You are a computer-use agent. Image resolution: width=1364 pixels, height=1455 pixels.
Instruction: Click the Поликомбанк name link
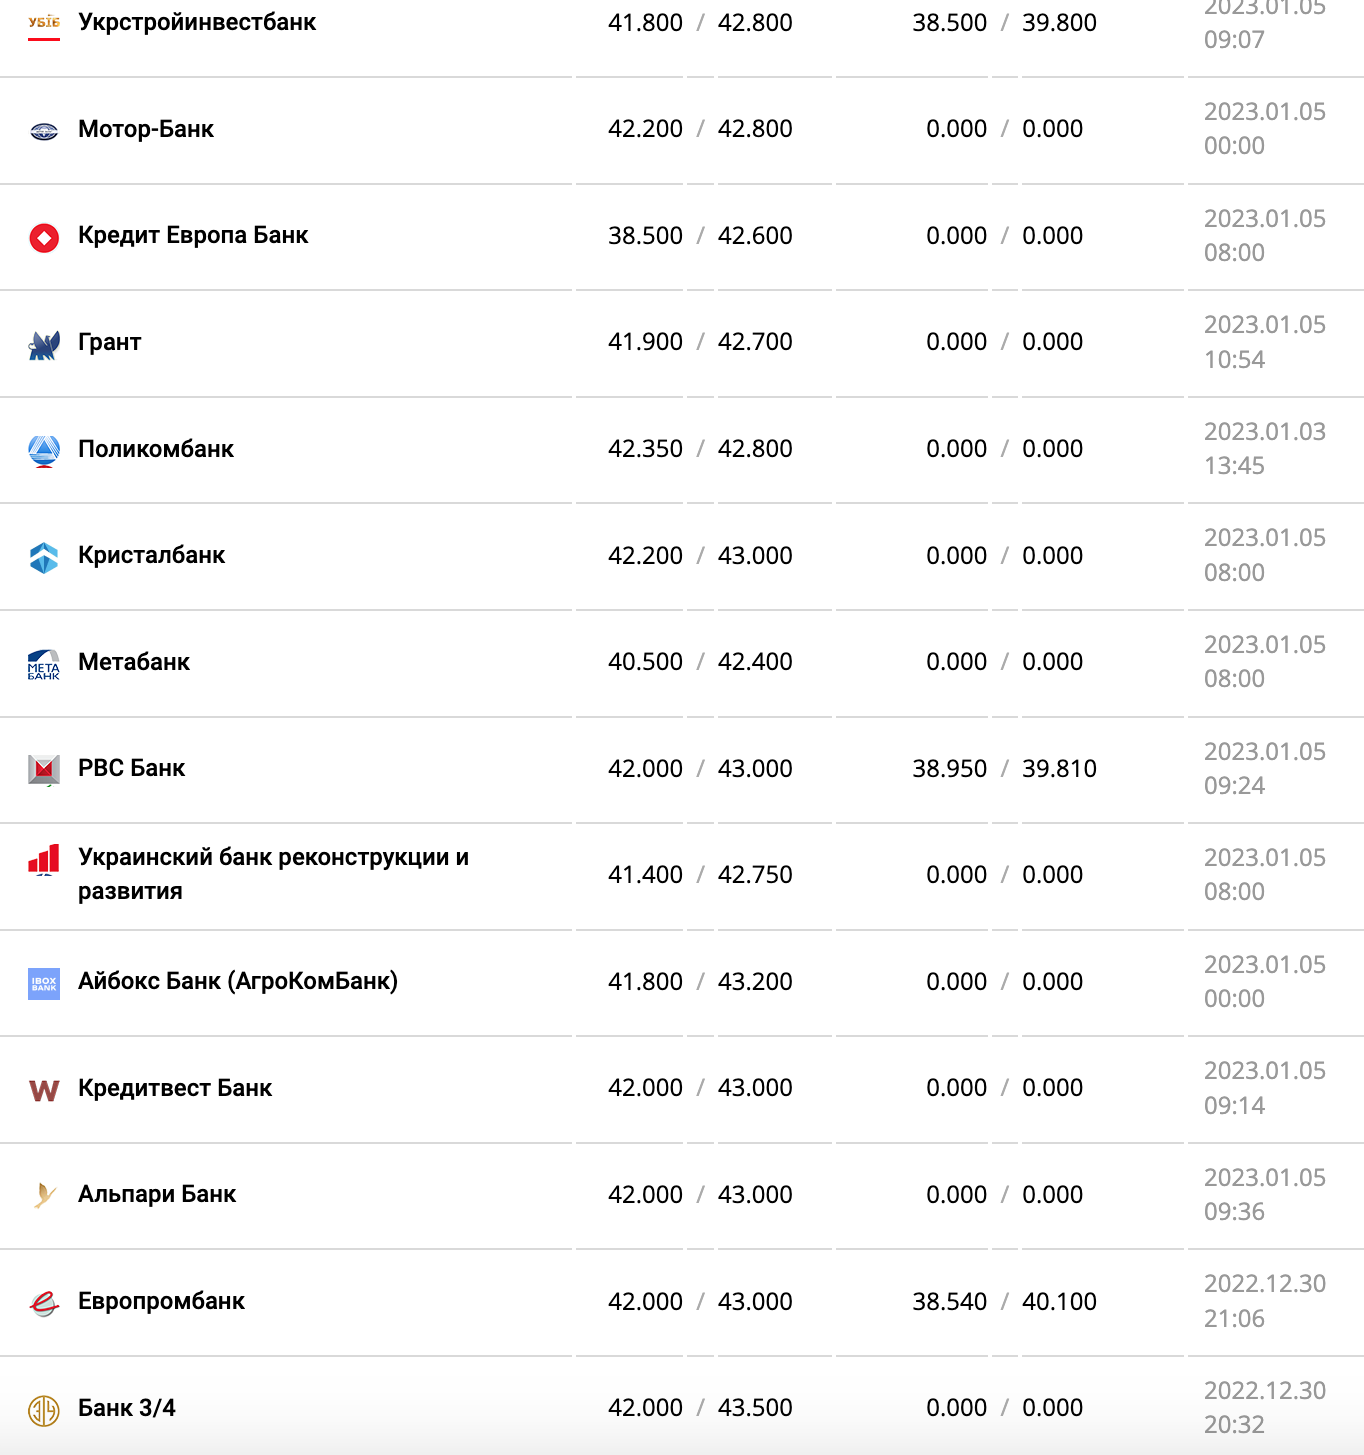156,449
